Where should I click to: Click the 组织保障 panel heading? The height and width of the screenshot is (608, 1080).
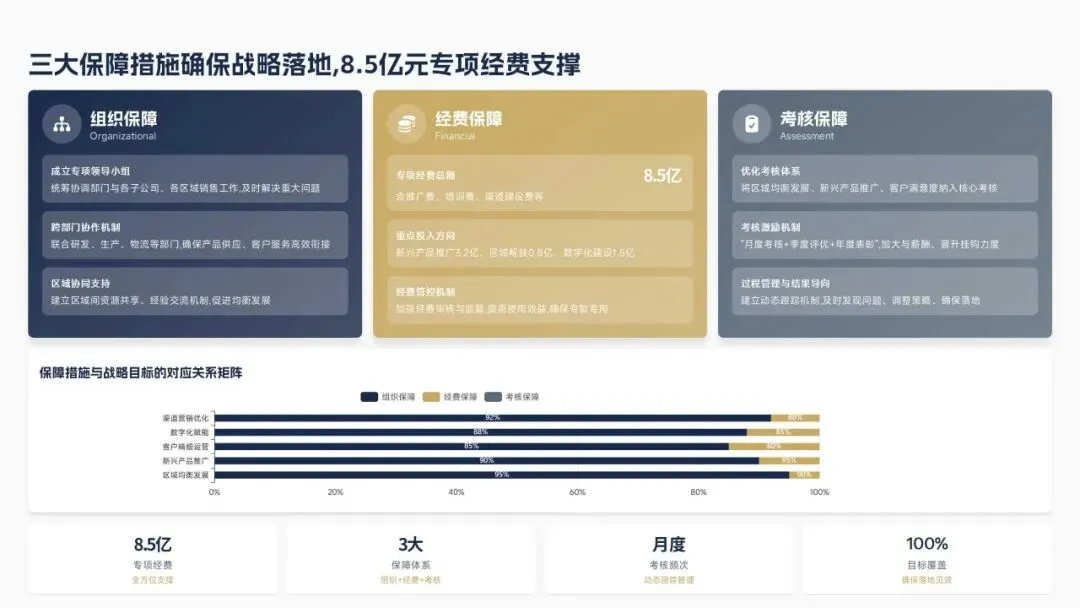click(124, 118)
